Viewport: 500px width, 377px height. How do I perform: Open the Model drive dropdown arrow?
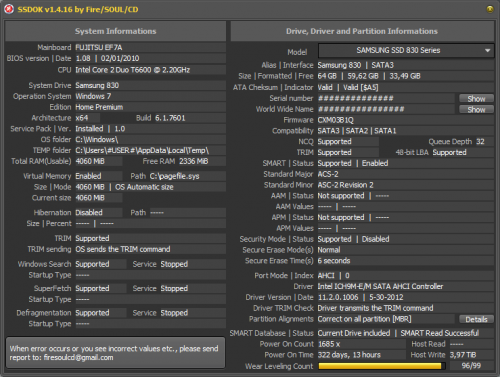(x=487, y=51)
